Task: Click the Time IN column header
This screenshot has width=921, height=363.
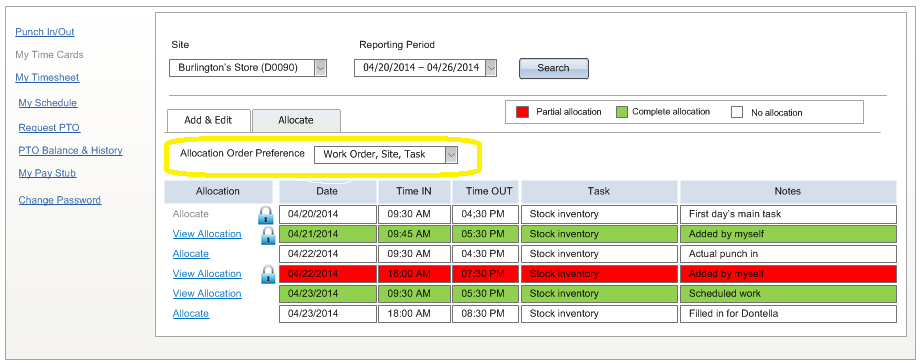Action: tap(414, 191)
